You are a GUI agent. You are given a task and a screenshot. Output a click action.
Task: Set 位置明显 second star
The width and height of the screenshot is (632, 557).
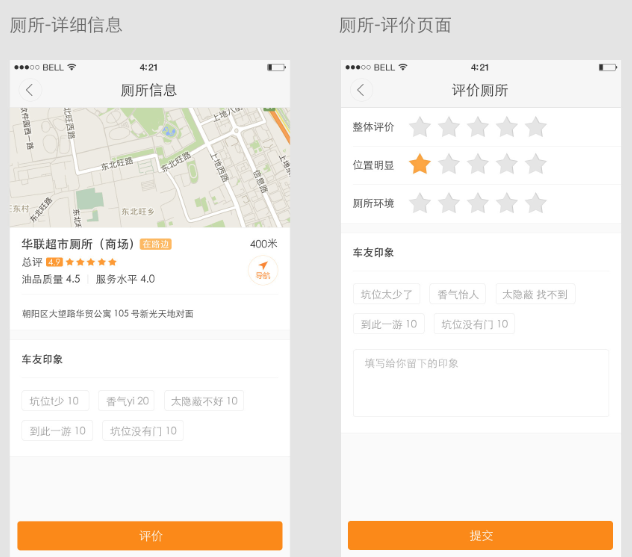[x=449, y=164]
